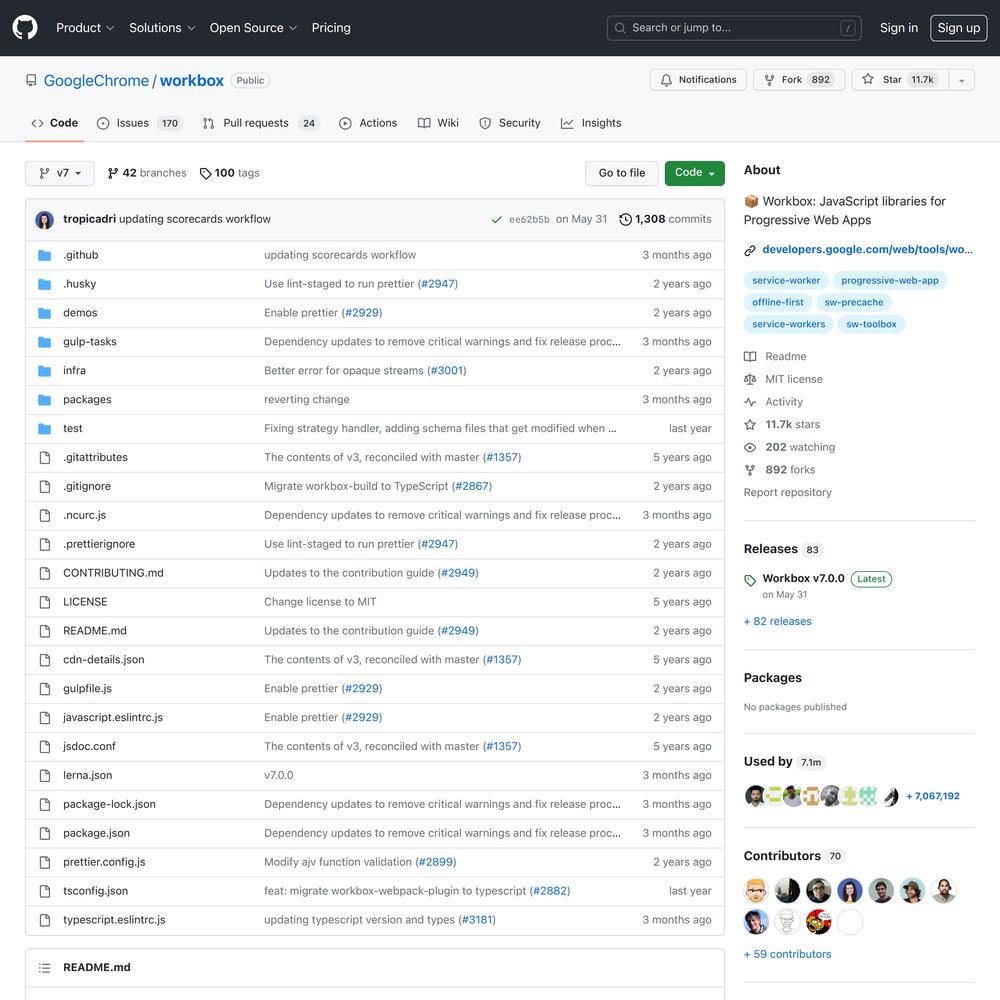Screen dimensions: 1000x1000
Task: Open the developers.google.com website link
Action: (867, 249)
